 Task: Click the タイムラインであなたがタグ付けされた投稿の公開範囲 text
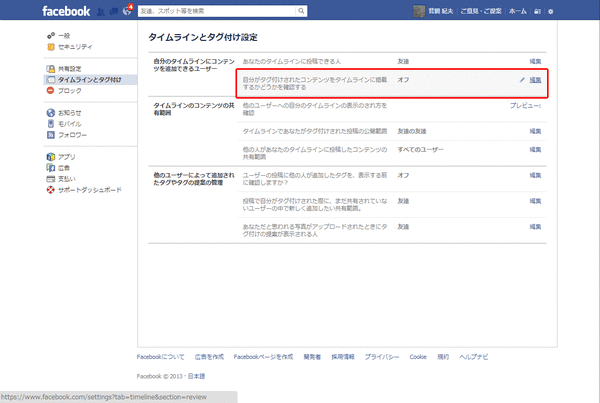(315, 131)
